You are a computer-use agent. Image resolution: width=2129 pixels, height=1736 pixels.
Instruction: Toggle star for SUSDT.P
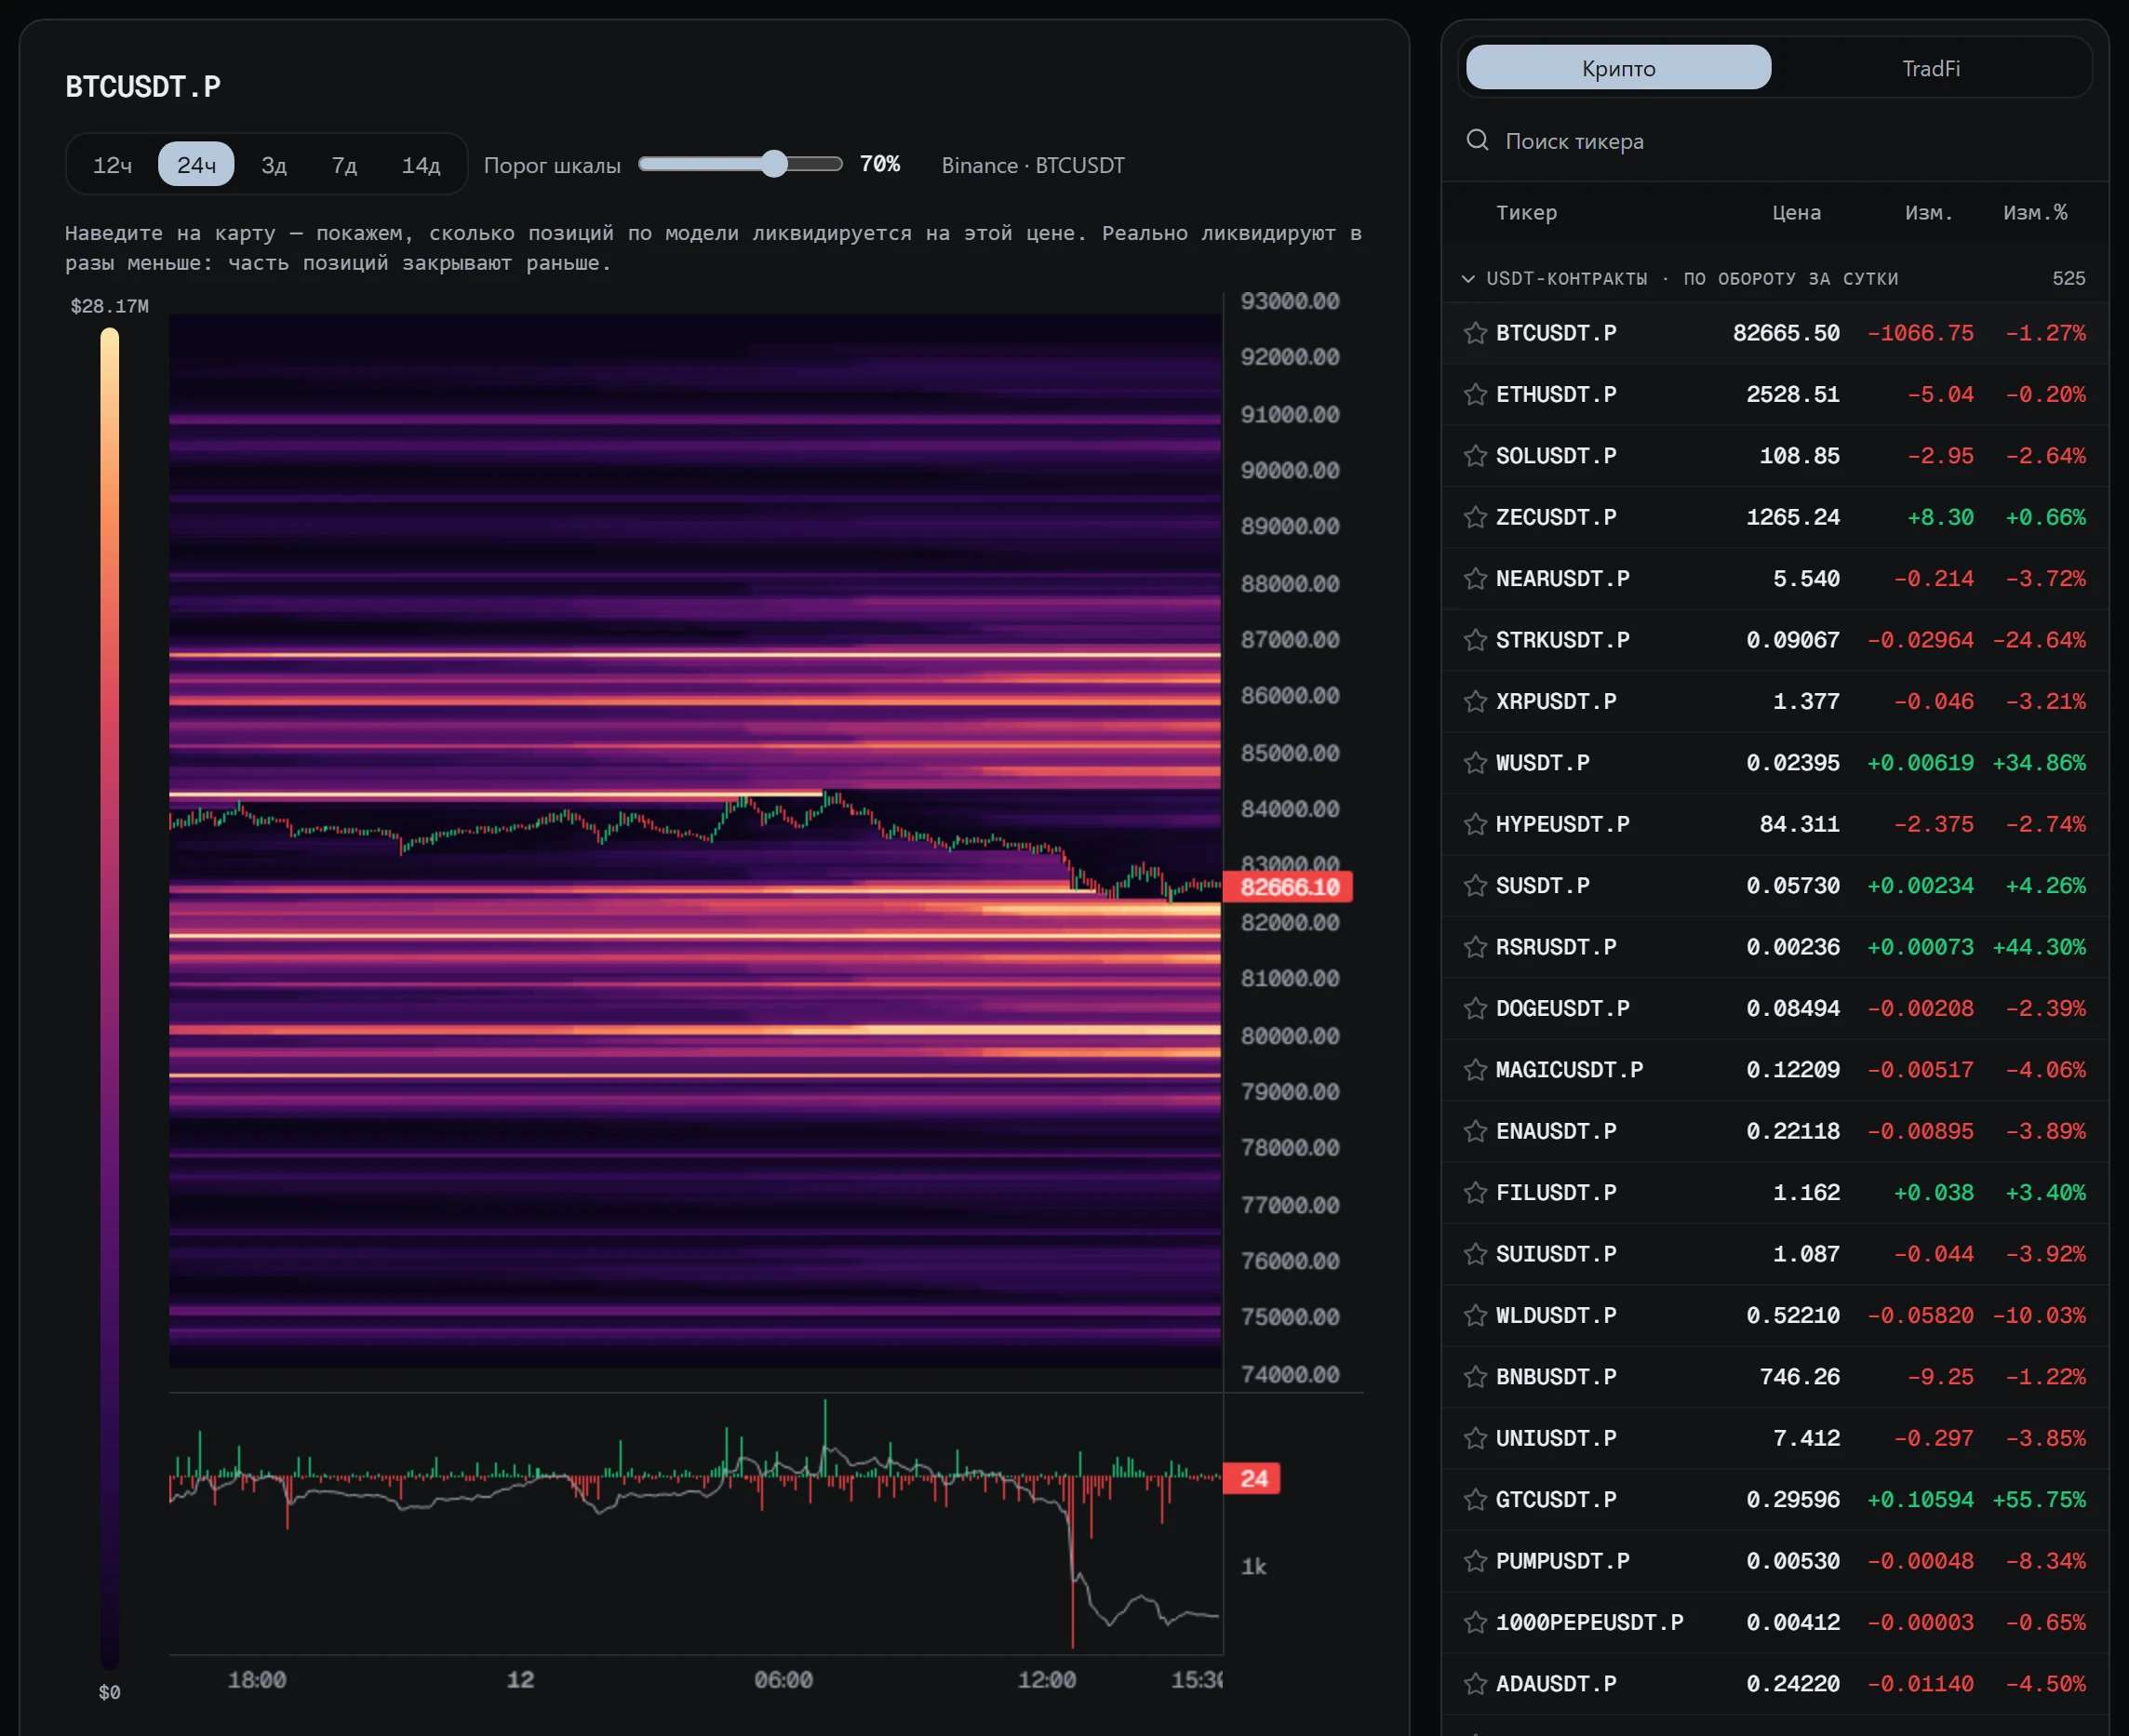coord(1475,885)
